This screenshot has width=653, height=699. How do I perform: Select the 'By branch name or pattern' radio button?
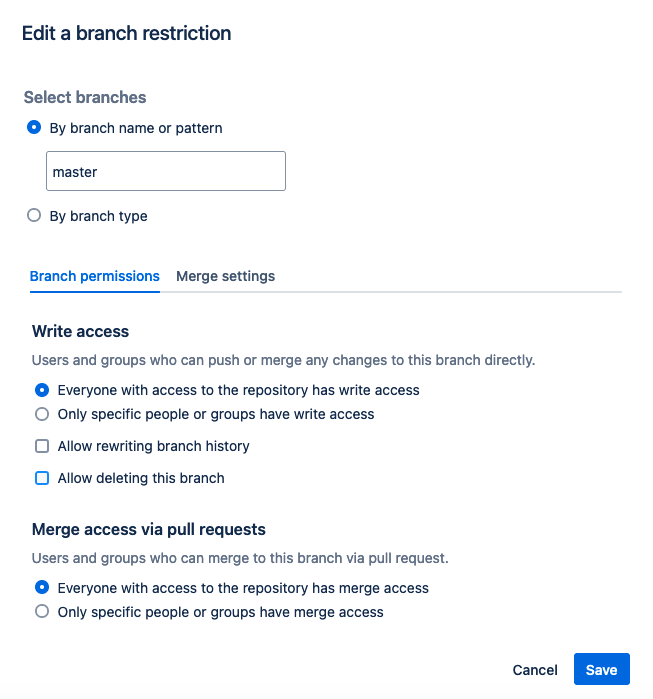[34, 127]
